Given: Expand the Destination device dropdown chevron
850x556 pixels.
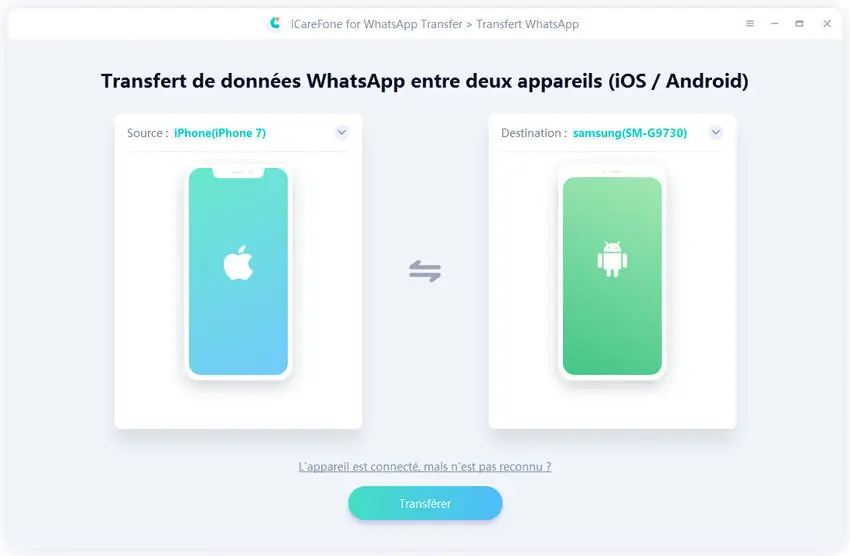Looking at the screenshot, I should pos(716,132).
